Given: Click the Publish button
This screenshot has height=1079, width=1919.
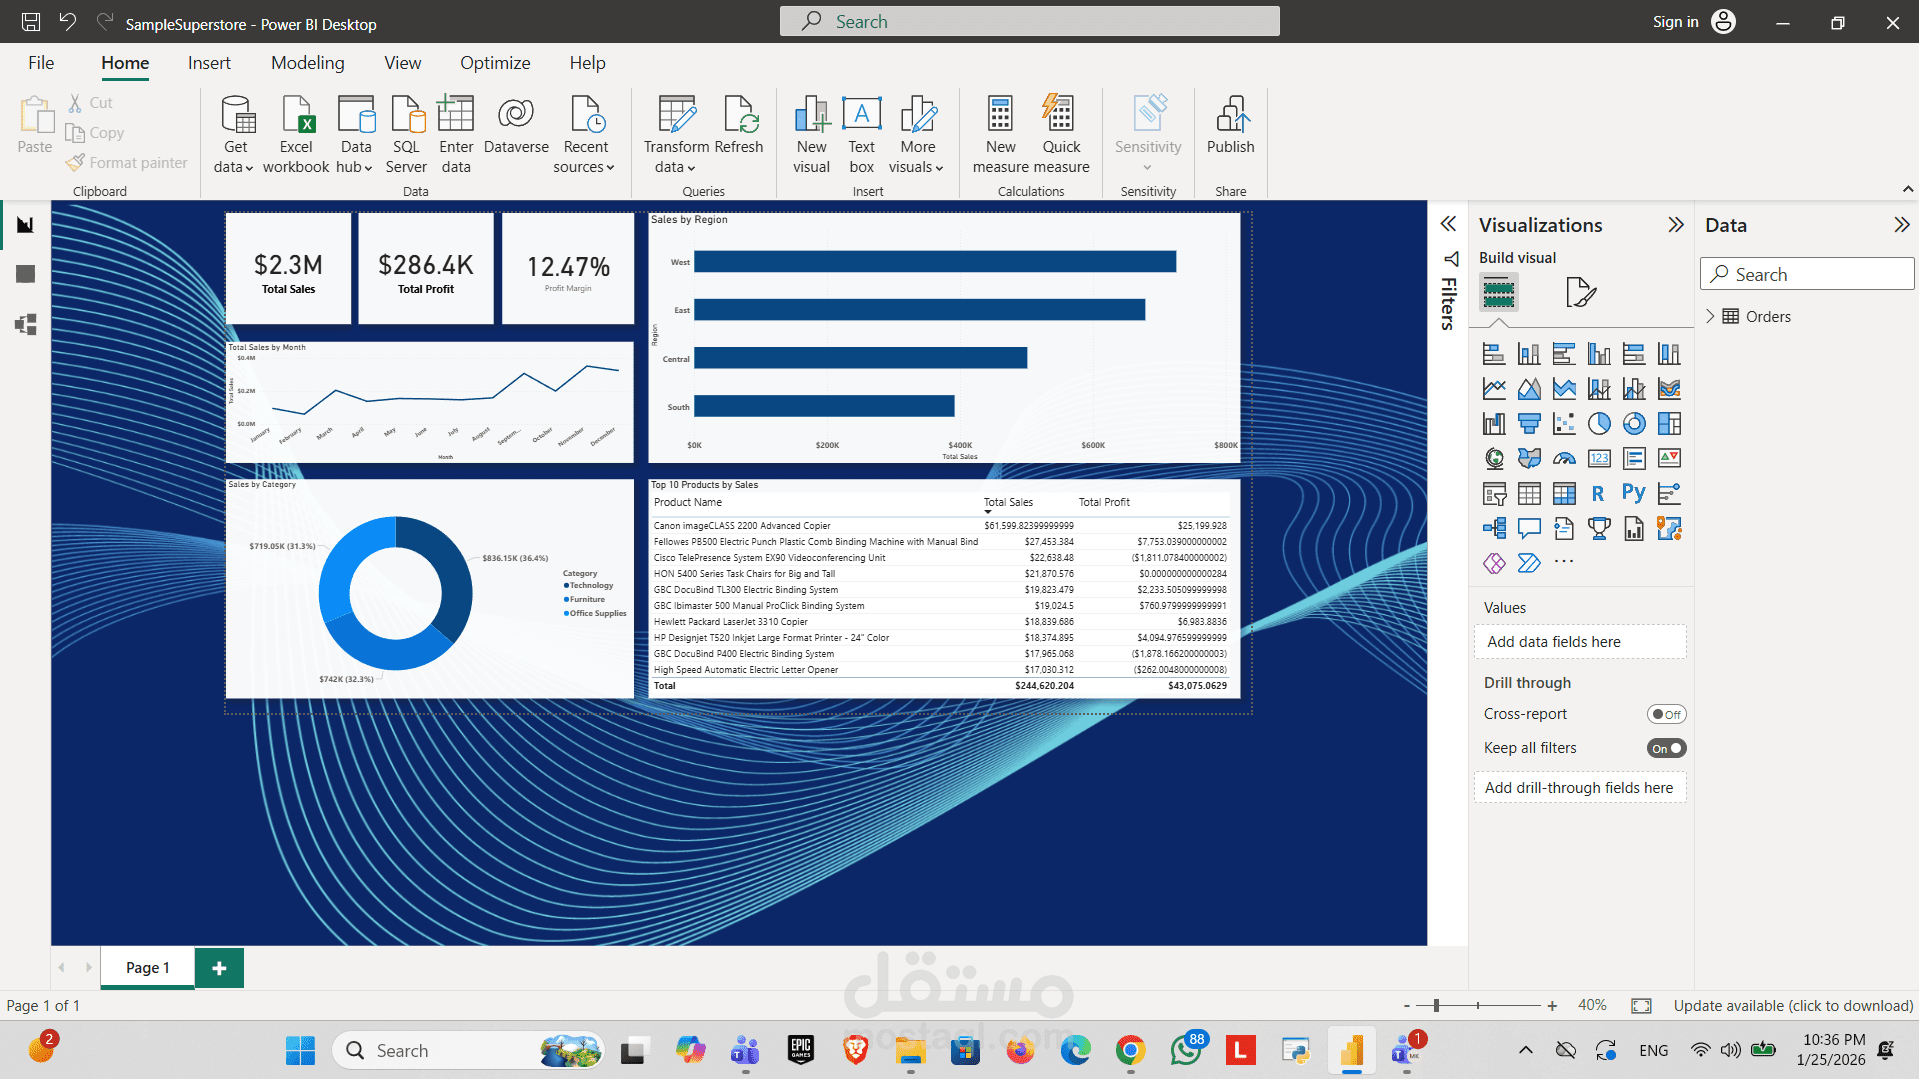Looking at the screenshot, I should tap(1230, 125).
